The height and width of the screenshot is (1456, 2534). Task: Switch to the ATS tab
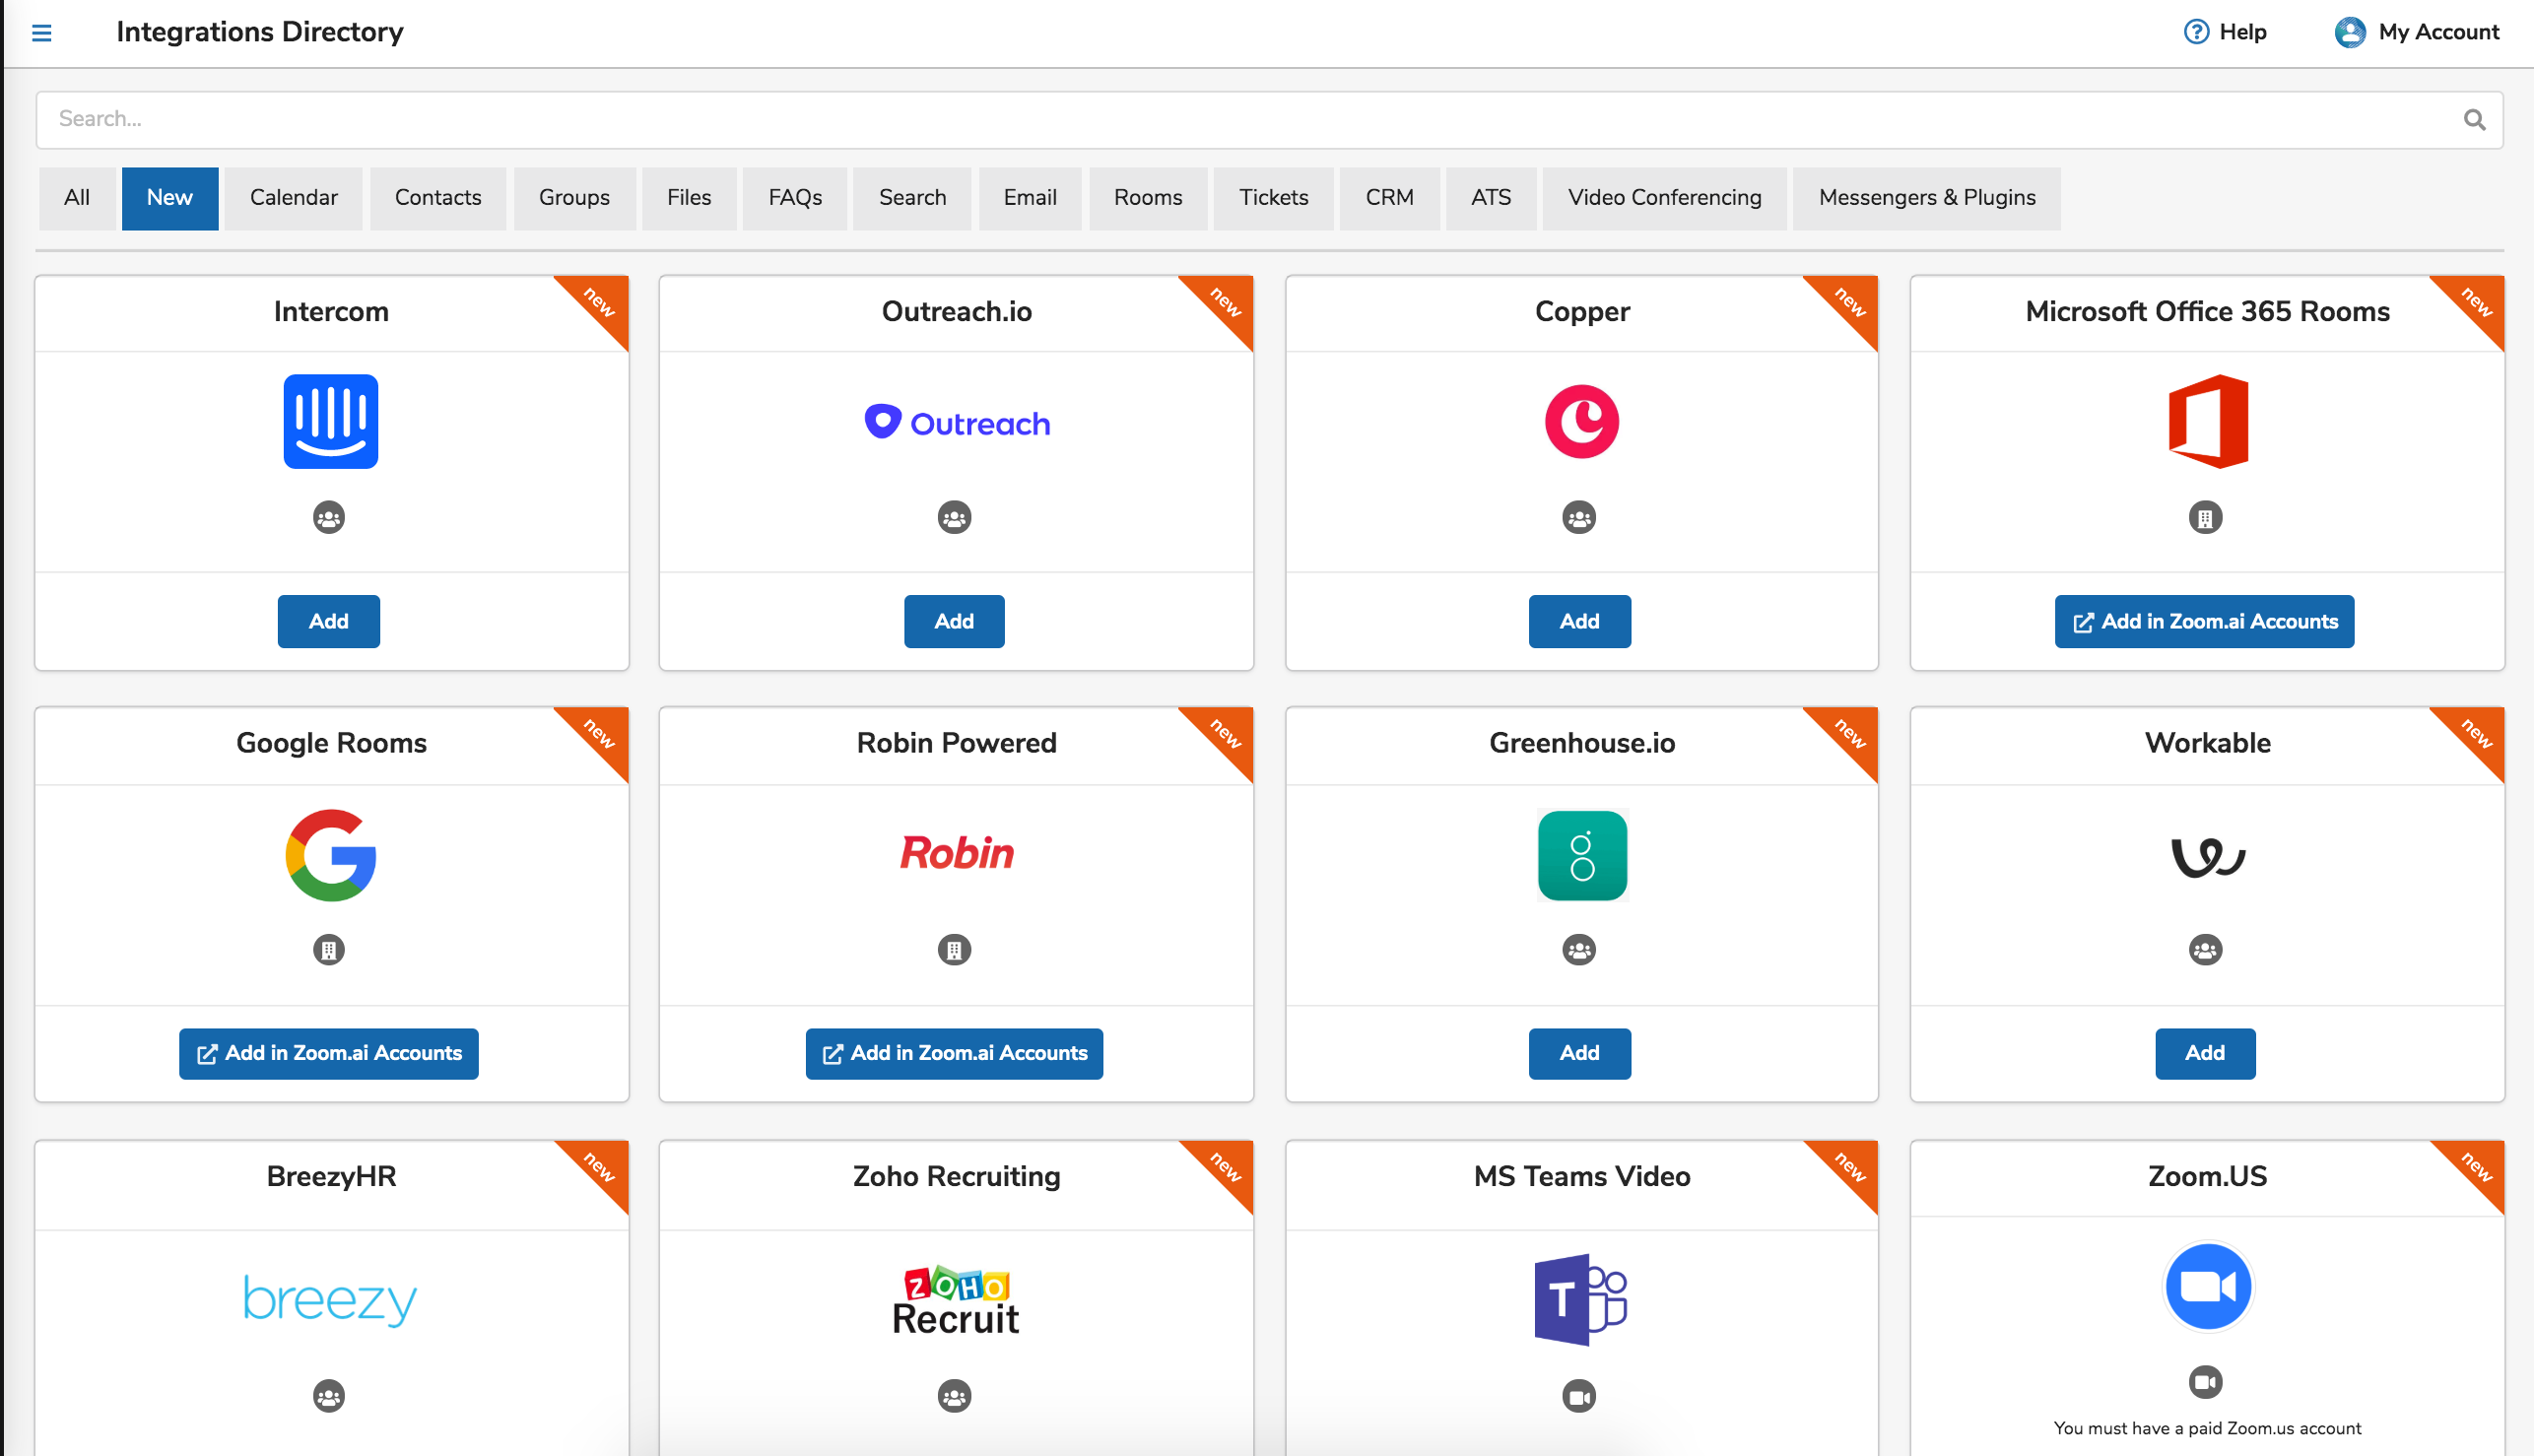tap(1491, 198)
